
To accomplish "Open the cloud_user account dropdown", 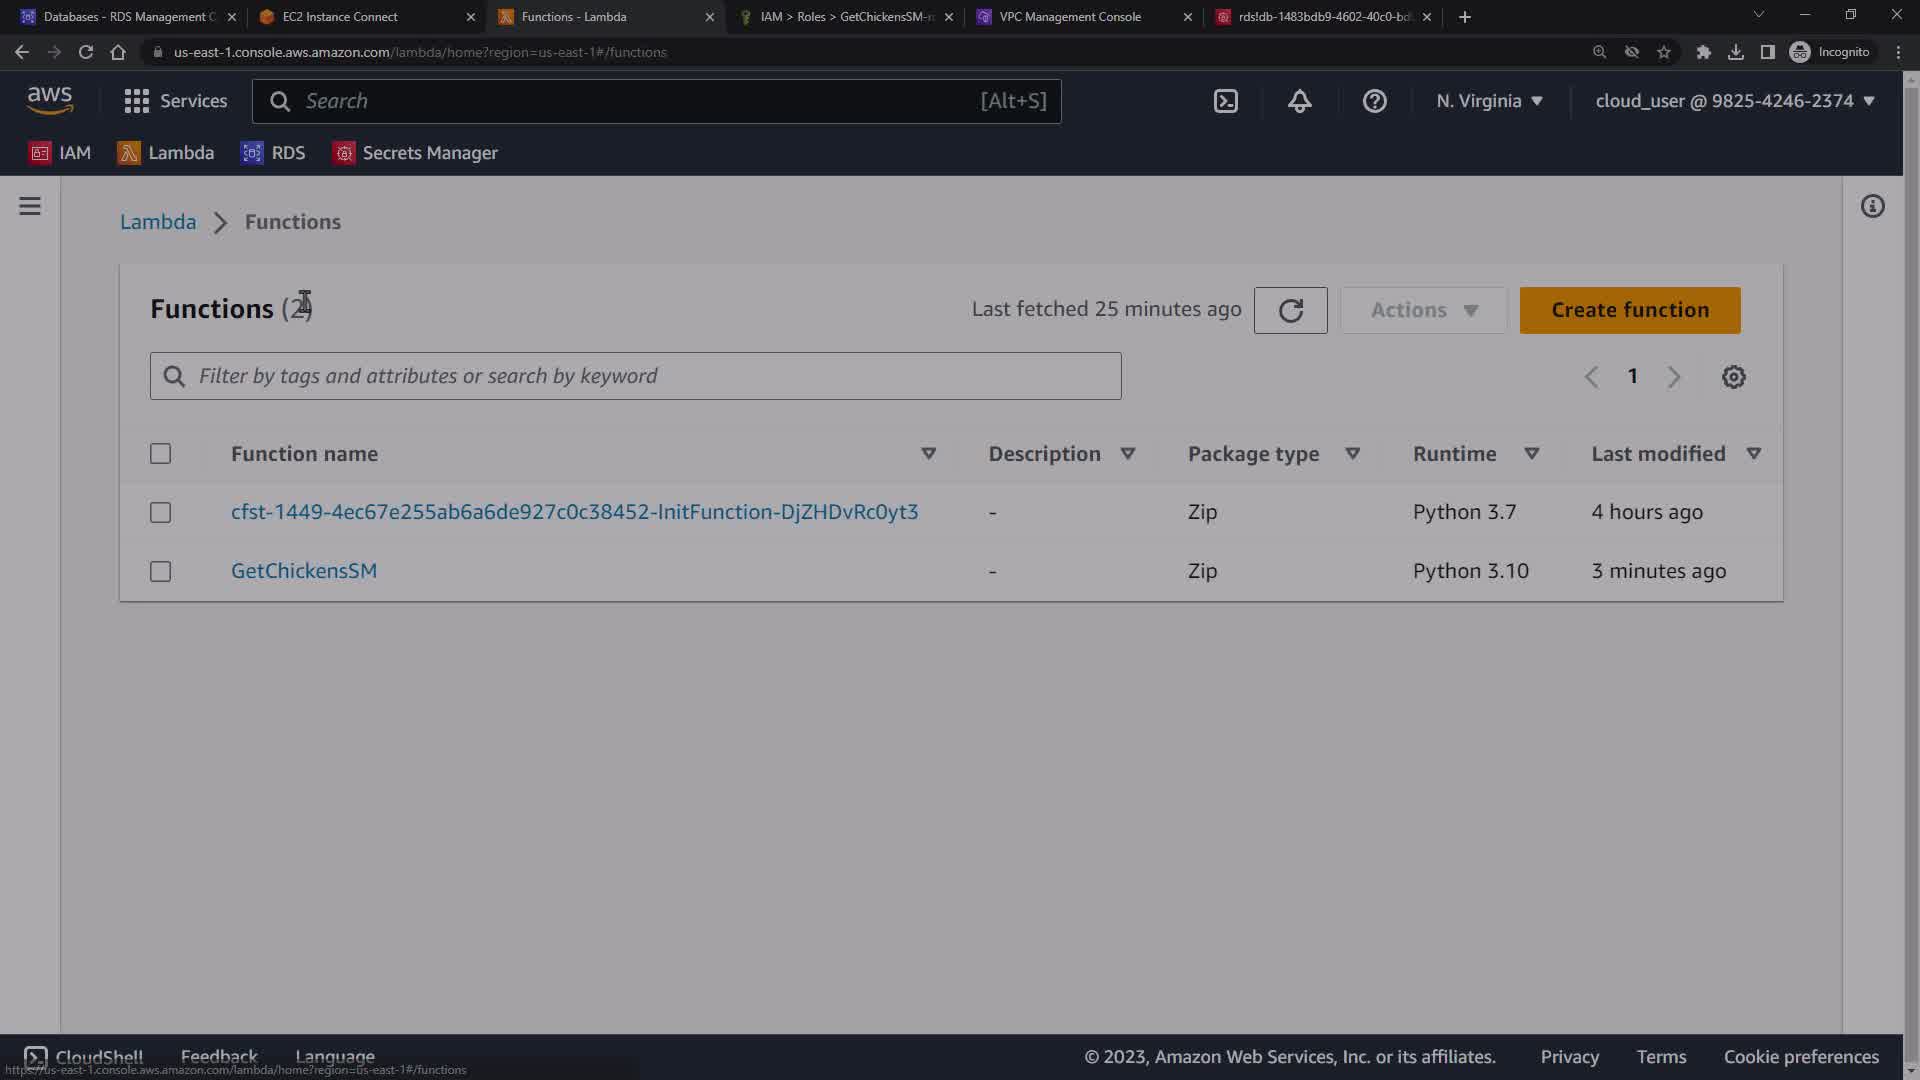I will (1734, 101).
